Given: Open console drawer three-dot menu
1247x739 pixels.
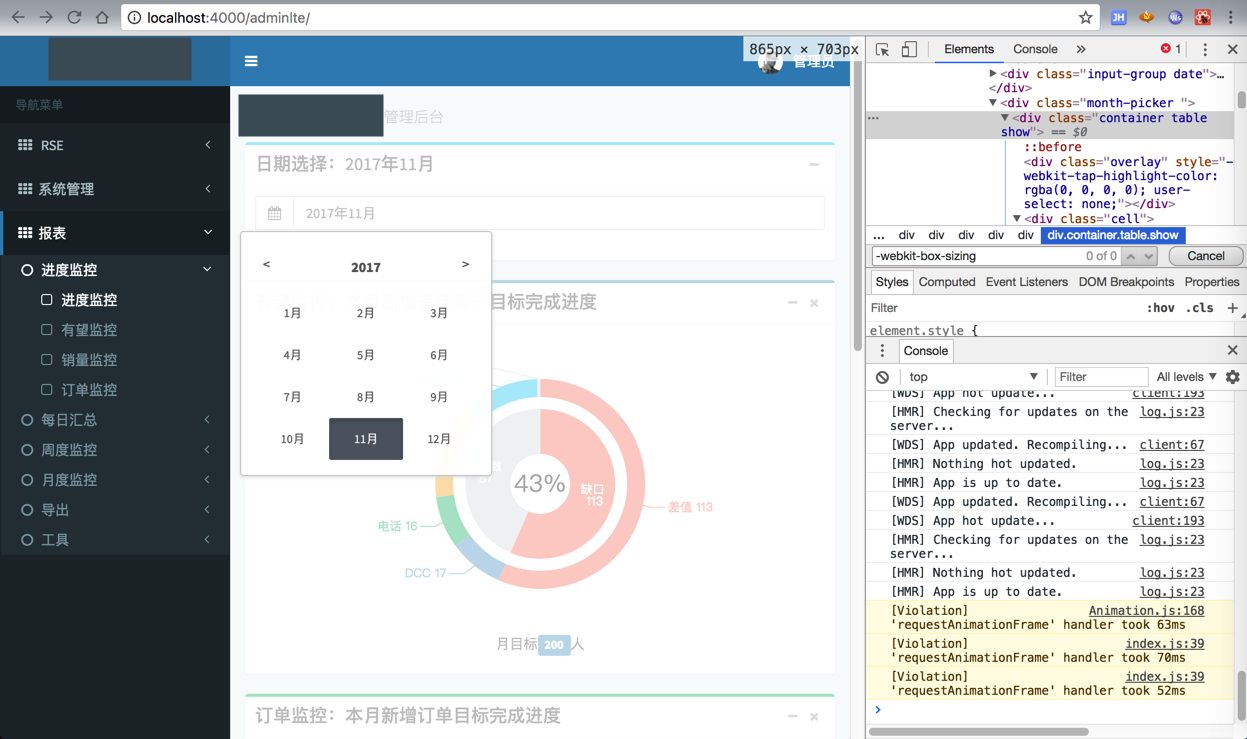Looking at the screenshot, I should click(x=882, y=351).
